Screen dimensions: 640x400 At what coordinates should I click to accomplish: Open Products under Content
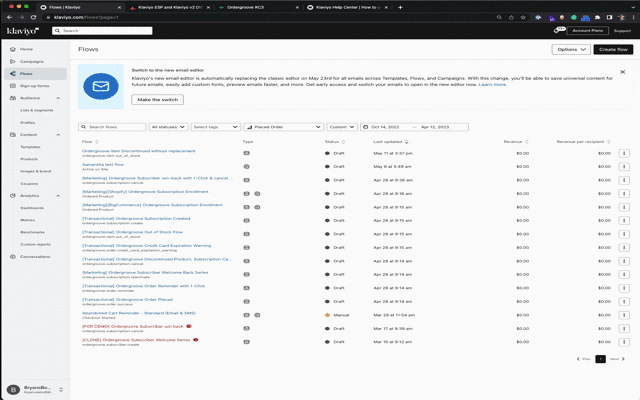pos(29,159)
